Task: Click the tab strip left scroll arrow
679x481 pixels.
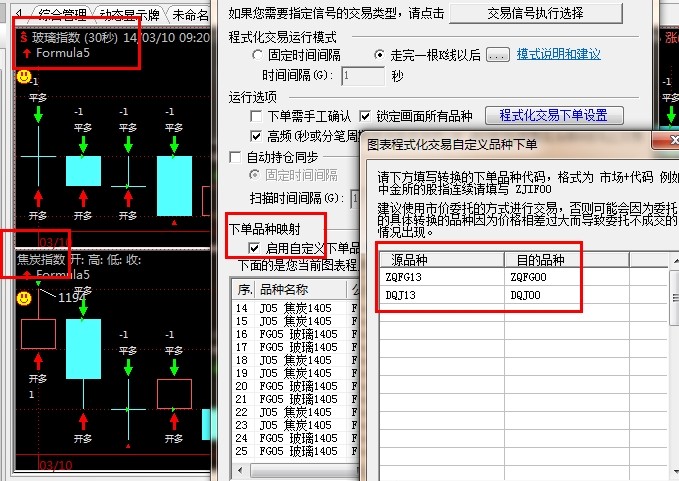Action: [x=19, y=14]
